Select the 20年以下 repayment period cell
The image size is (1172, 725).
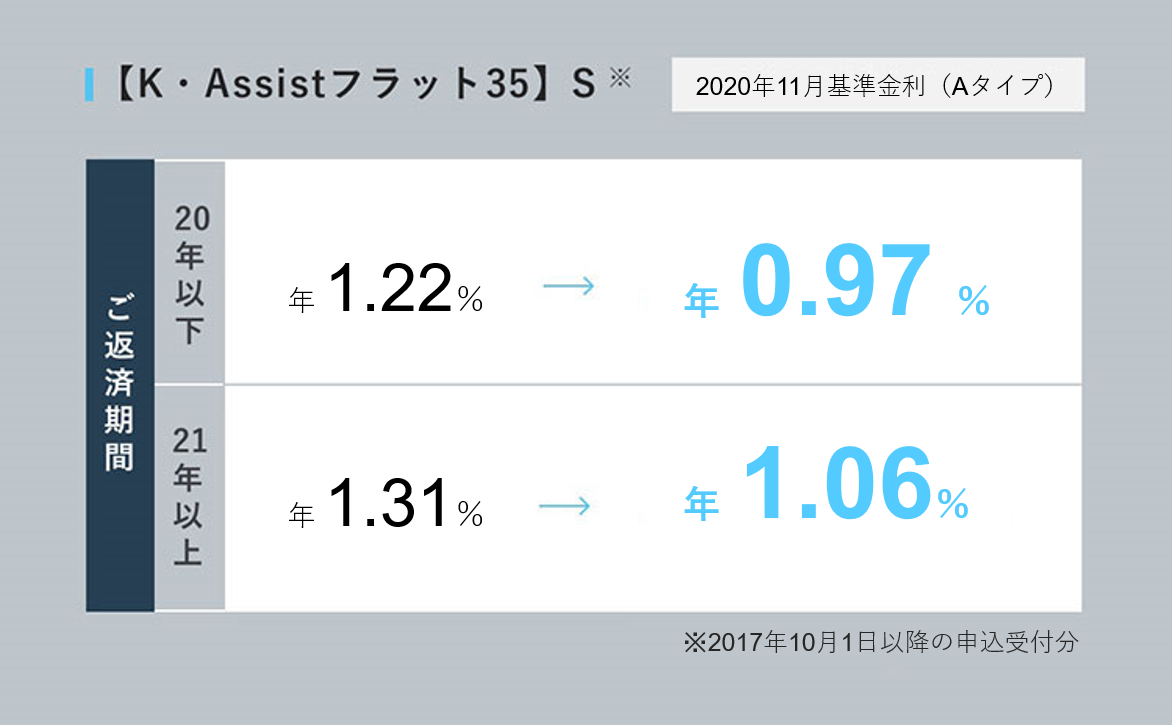click(x=190, y=273)
